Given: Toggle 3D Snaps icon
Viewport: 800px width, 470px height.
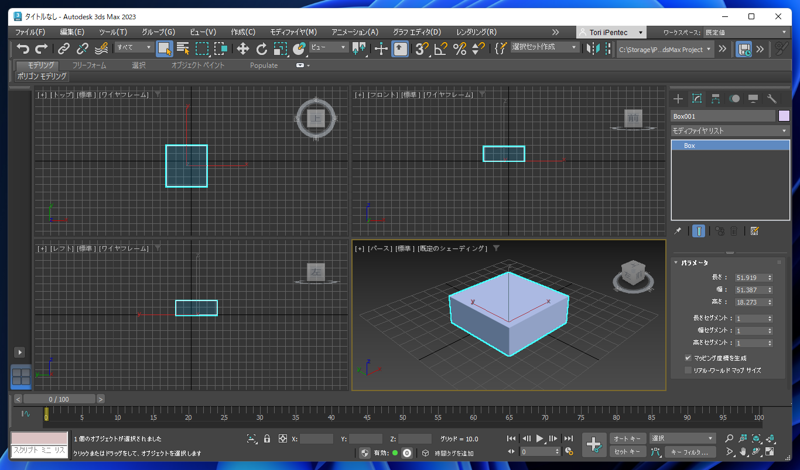Looking at the screenshot, I should tap(421, 48).
